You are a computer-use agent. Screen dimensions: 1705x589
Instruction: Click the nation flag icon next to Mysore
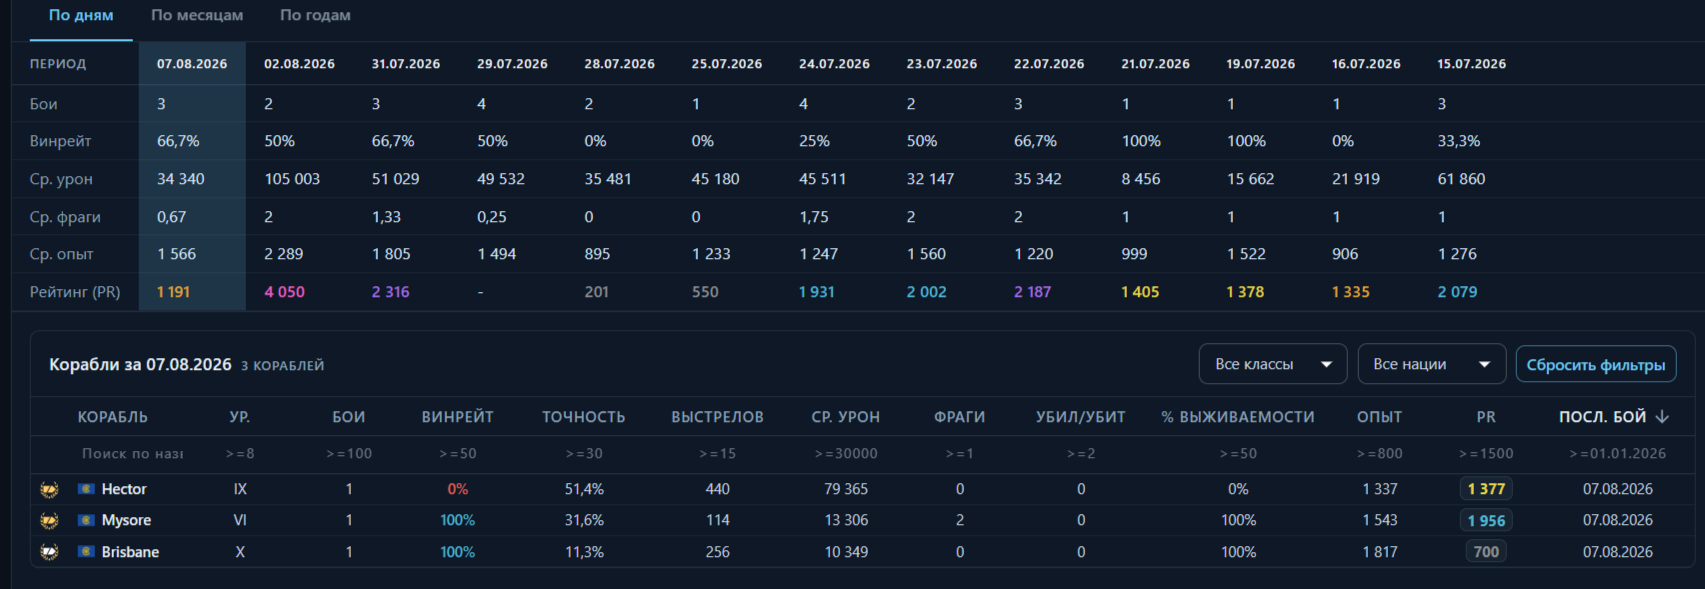tap(86, 520)
